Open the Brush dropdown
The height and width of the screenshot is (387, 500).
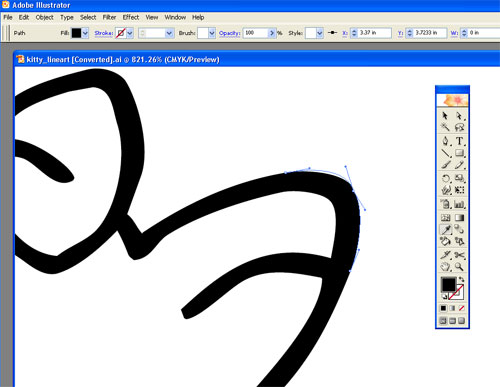coord(212,33)
